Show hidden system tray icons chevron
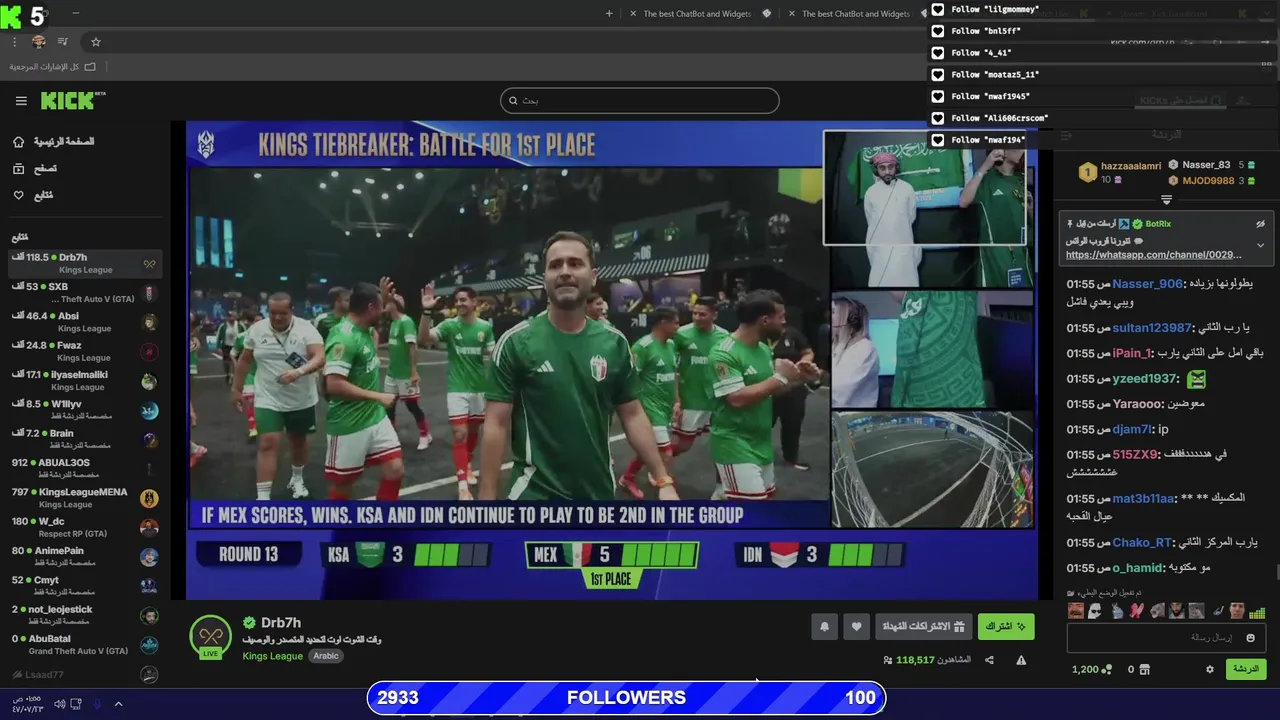The width and height of the screenshot is (1280, 720). (118, 704)
